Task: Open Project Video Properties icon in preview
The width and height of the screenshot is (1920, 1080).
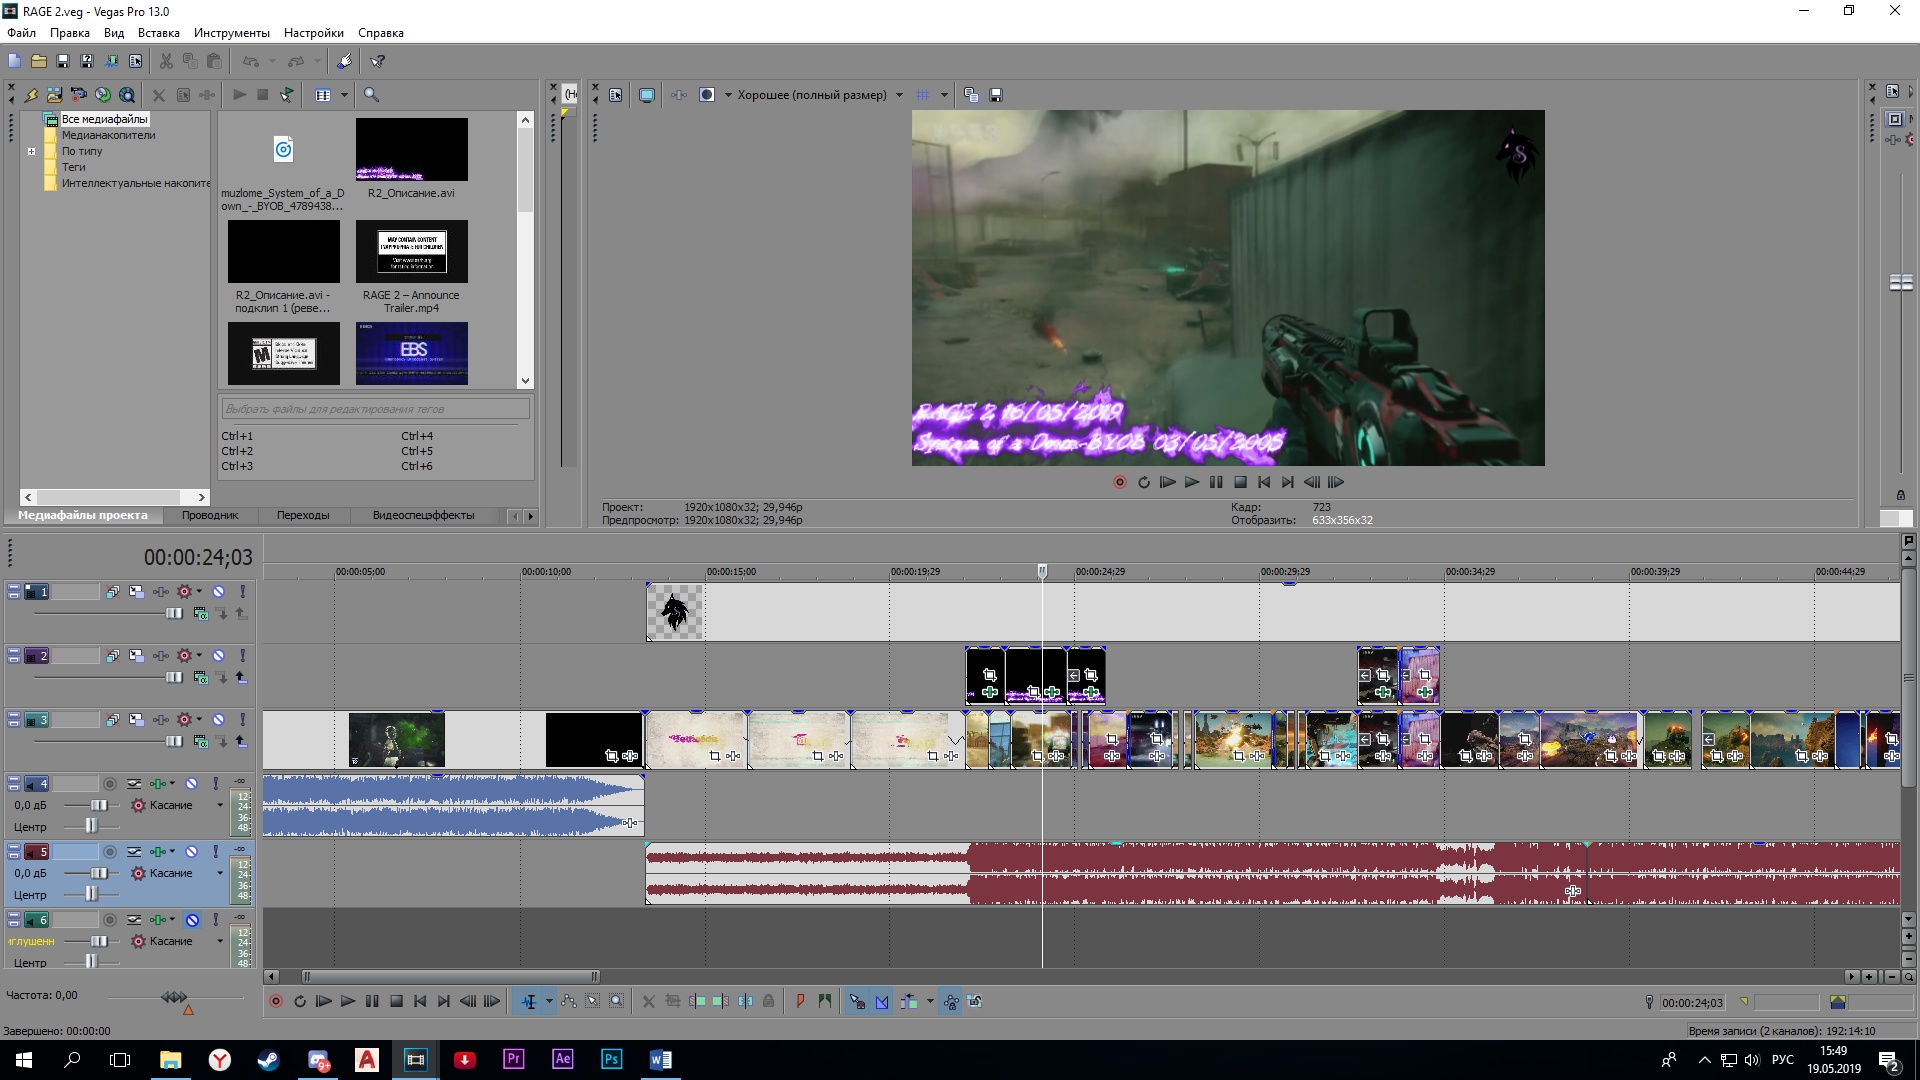Action: 616,95
